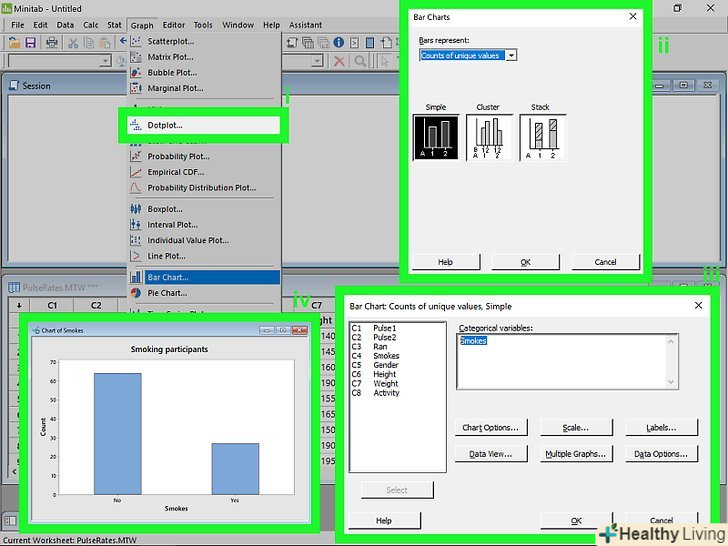The height and width of the screenshot is (546, 728).
Task: Click the blue info toolbar icon
Action: tap(339, 43)
